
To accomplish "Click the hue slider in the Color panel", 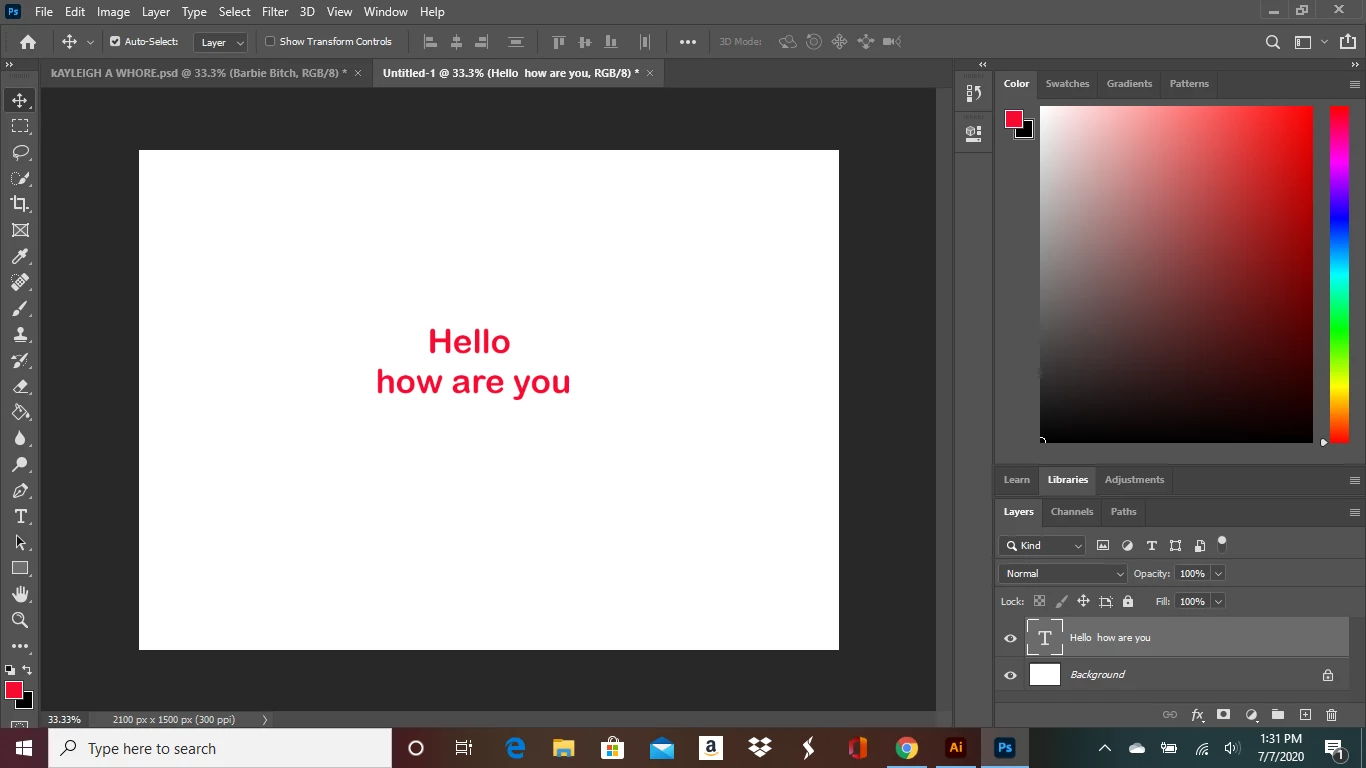I will [x=1339, y=274].
